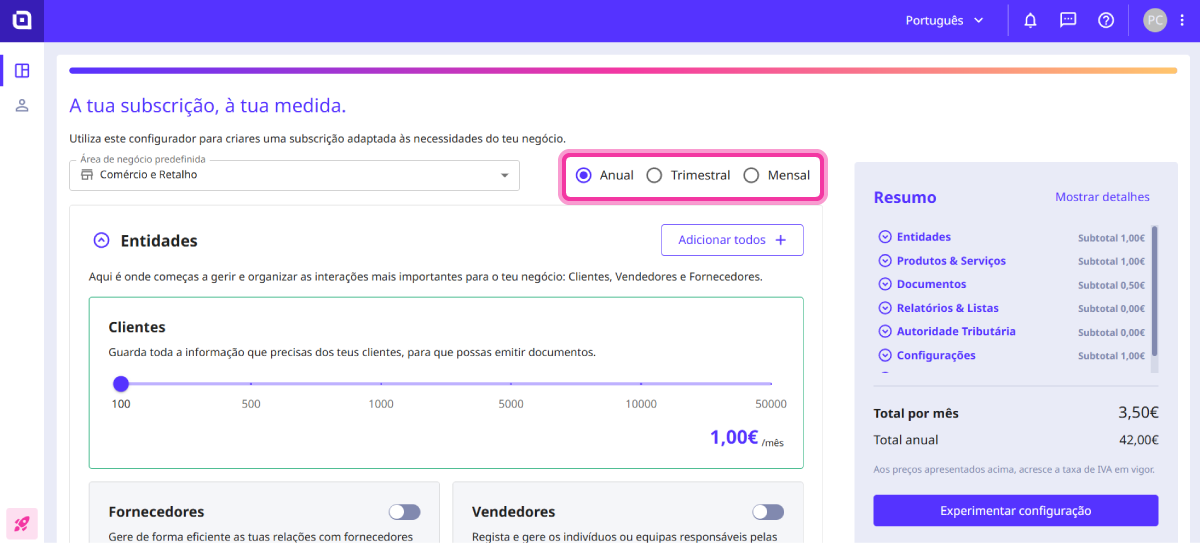The width and height of the screenshot is (1200, 543).
Task: Click the PC user avatar
Action: [1155, 20]
